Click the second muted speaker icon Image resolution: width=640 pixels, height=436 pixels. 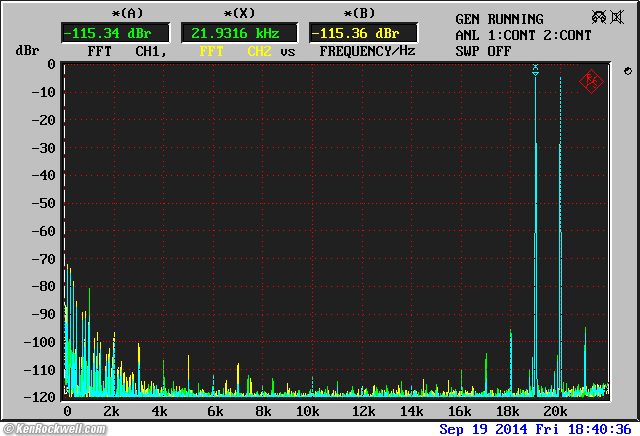point(619,17)
